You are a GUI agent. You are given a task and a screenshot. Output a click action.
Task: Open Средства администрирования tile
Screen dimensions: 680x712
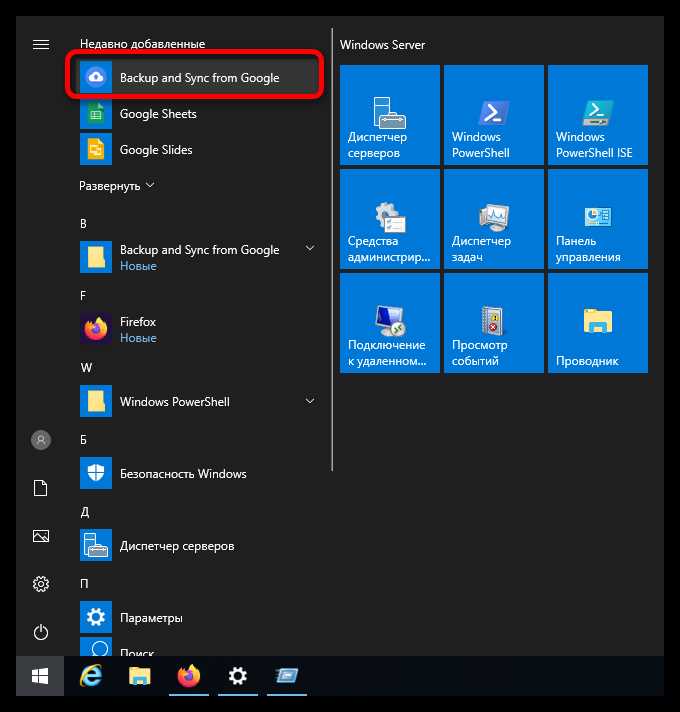point(390,219)
